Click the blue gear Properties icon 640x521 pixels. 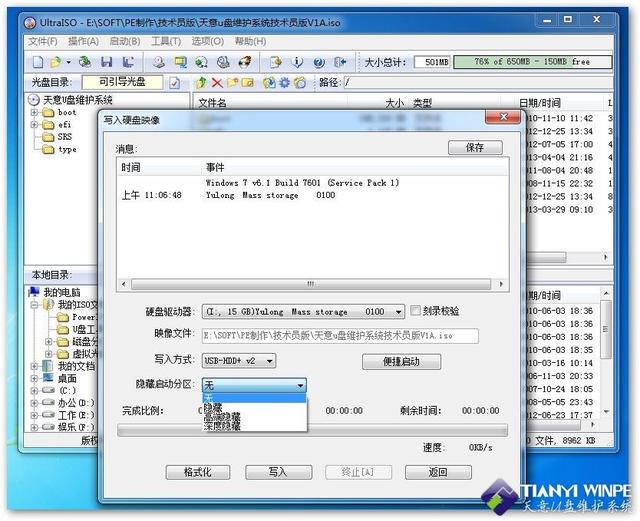(x=284, y=83)
